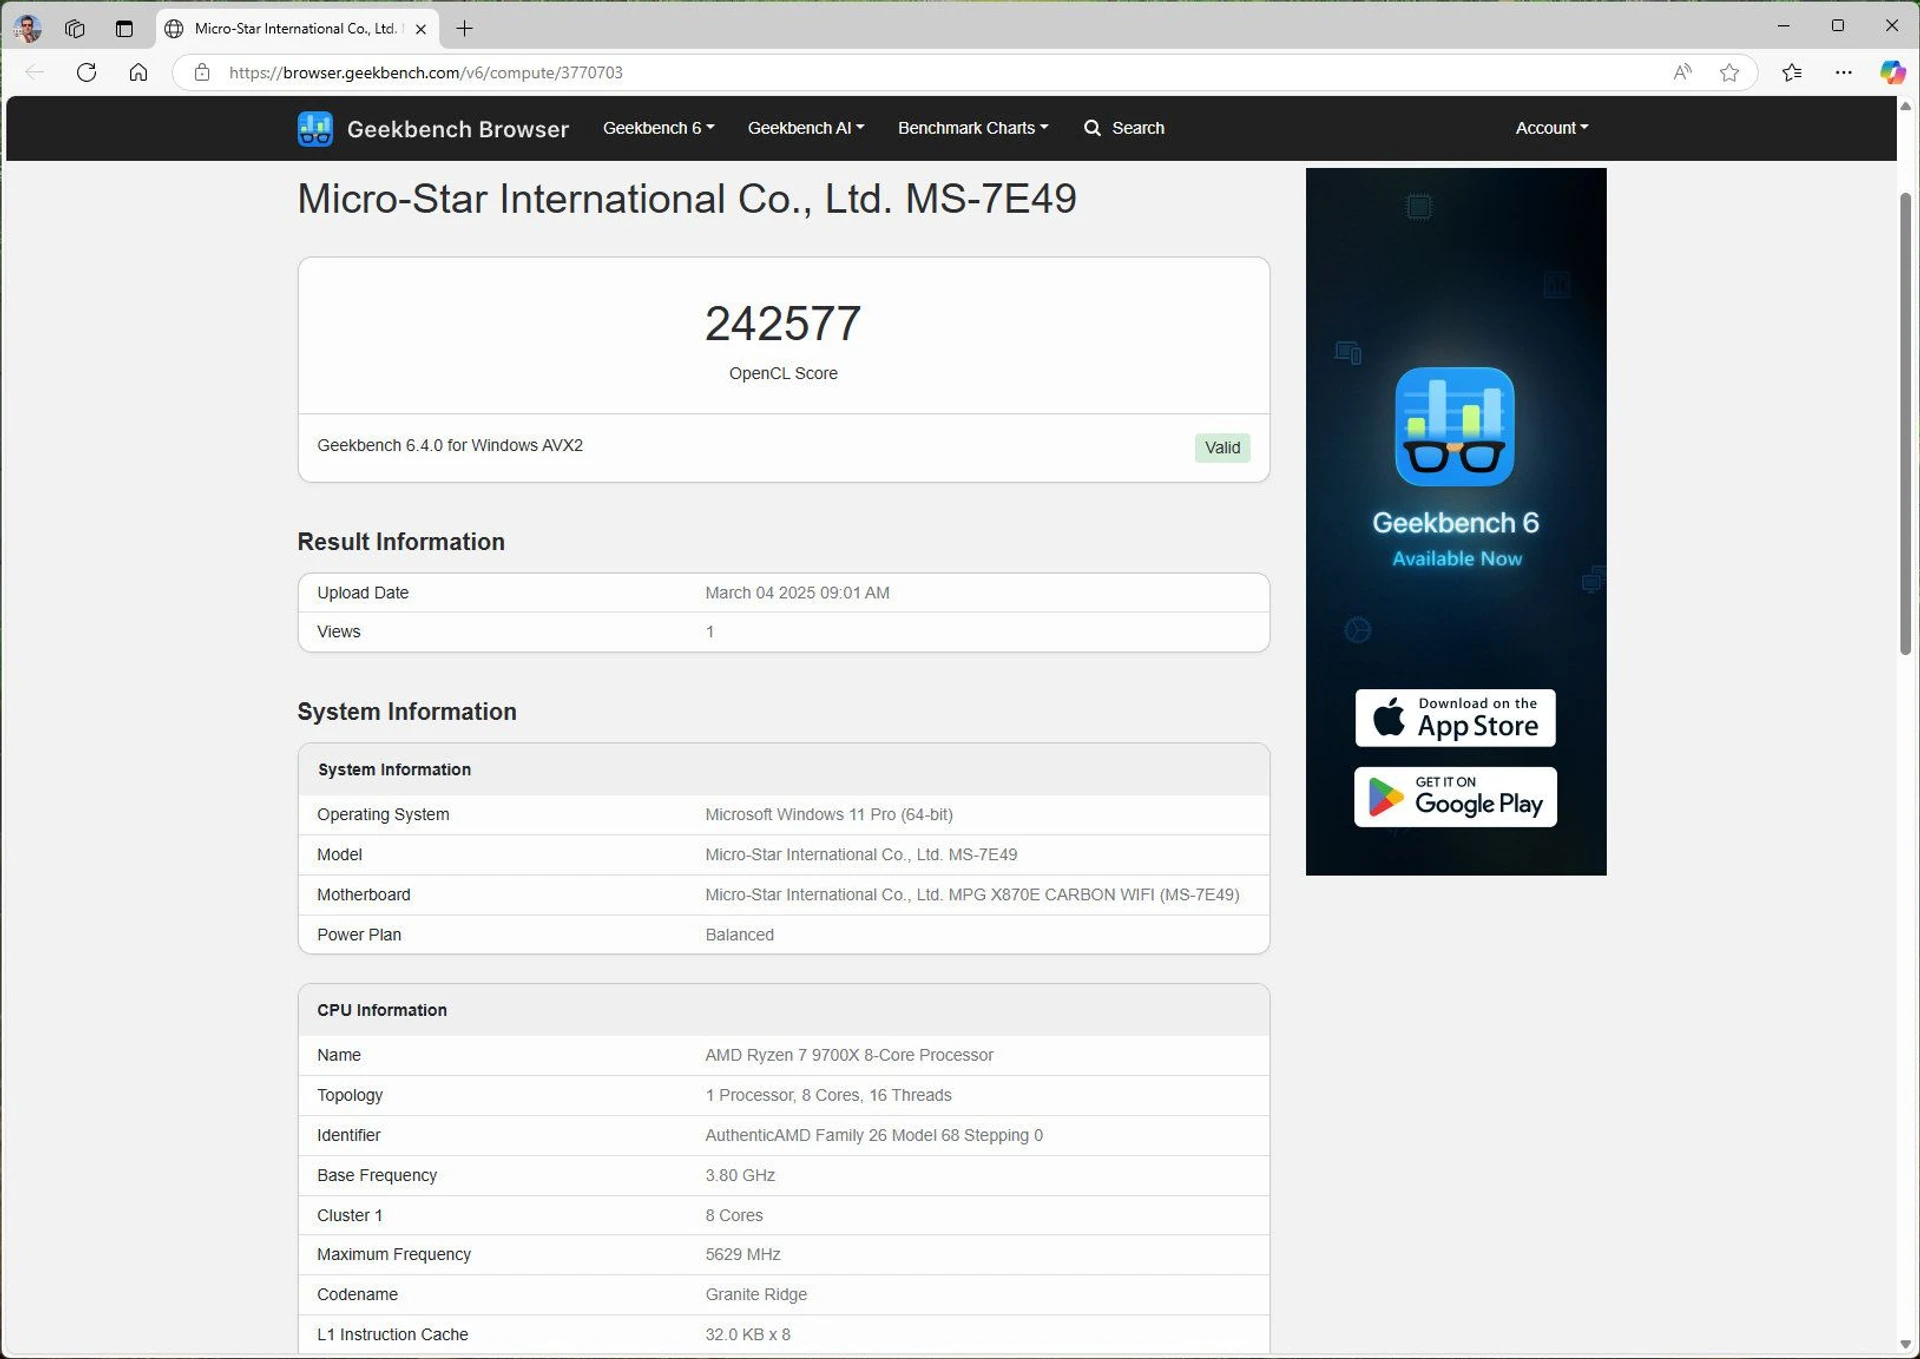1920x1359 pixels.
Task: Click the MPG X870E CARBON WIFI motherboard value
Action: (x=972, y=895)
